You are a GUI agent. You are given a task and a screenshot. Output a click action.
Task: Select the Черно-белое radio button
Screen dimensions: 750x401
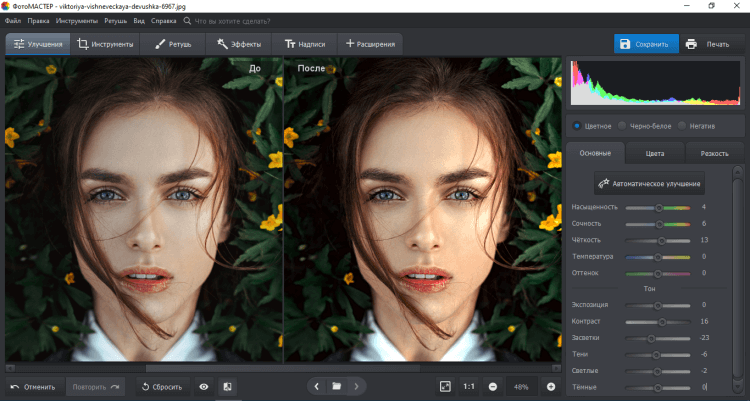(622, 126)
